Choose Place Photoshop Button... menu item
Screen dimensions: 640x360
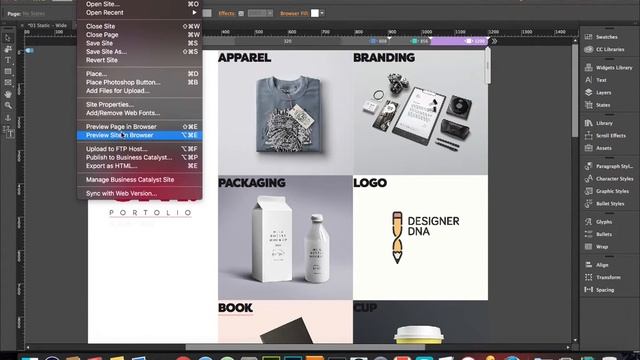pos(140,82)
